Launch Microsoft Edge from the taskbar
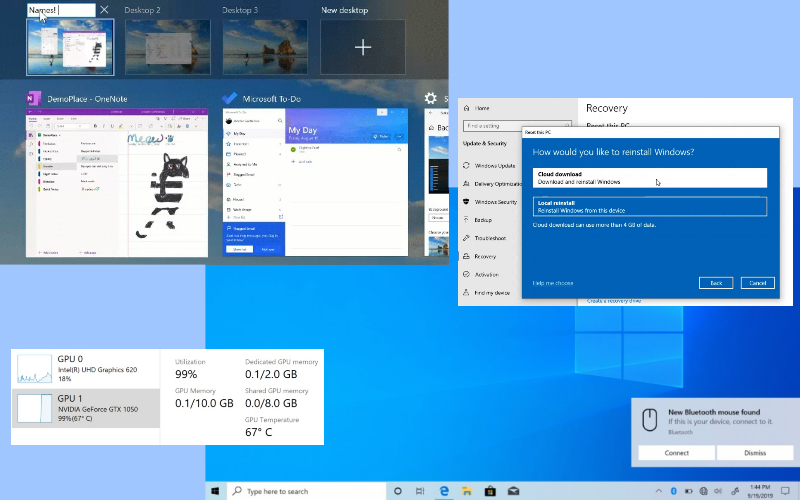The height and width of the screenshot is (500, 800). coord(444,491)
